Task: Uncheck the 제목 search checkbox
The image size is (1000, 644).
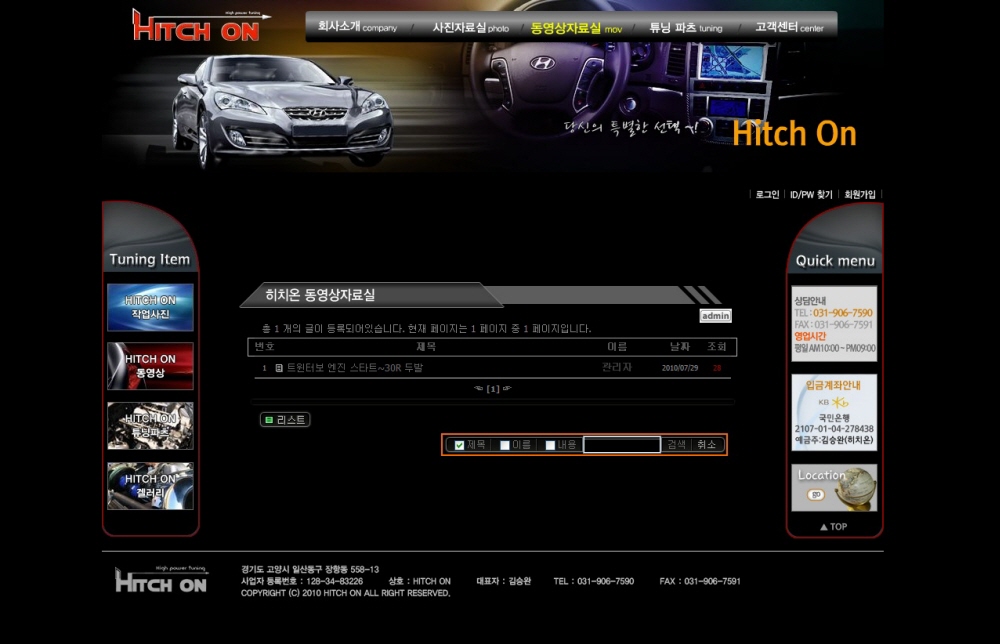Action: tap(459, 445)
